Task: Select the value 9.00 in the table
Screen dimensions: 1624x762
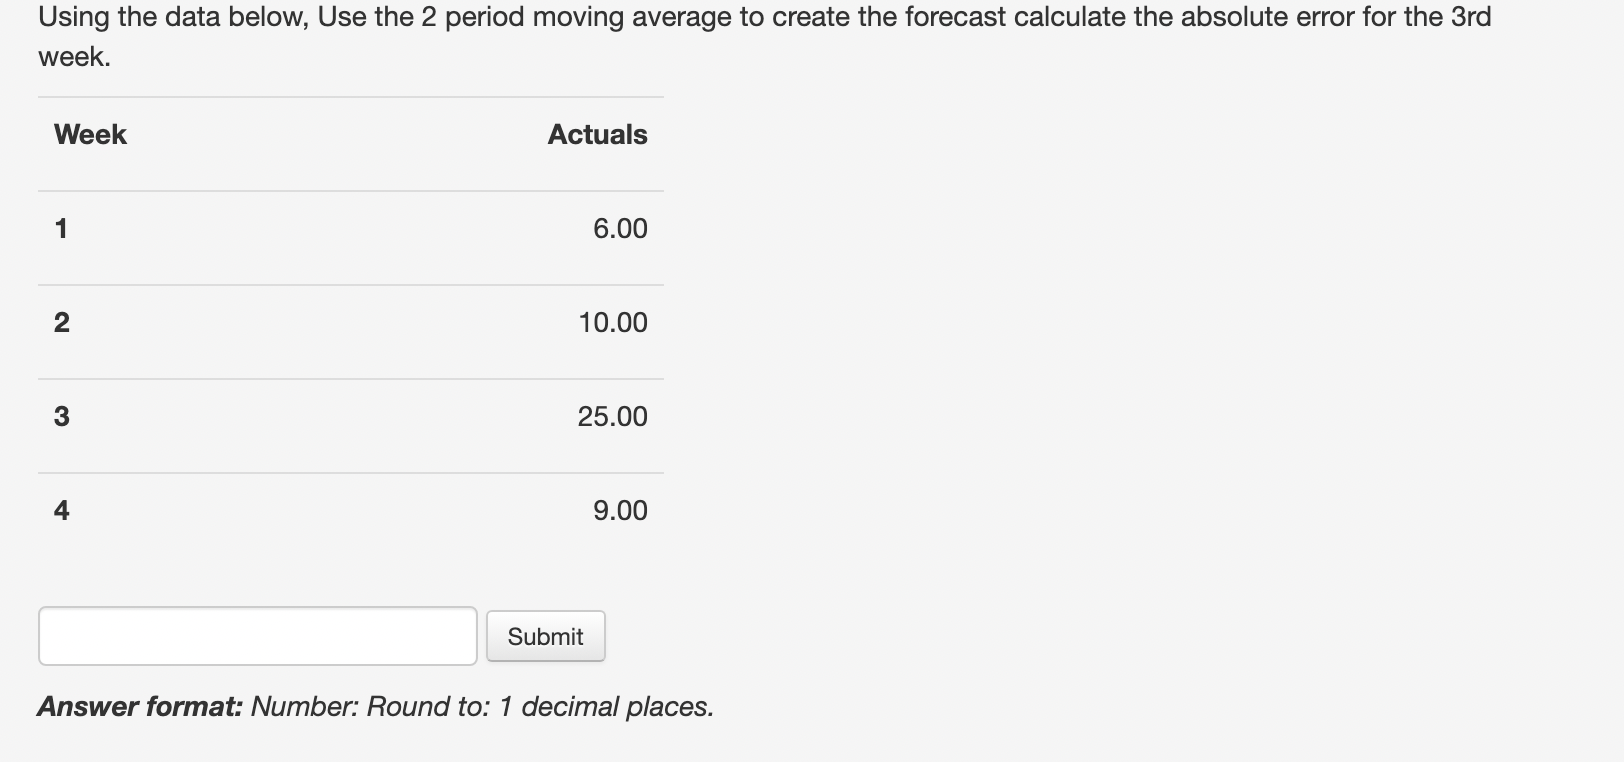Action: click(x=620, y=510)
